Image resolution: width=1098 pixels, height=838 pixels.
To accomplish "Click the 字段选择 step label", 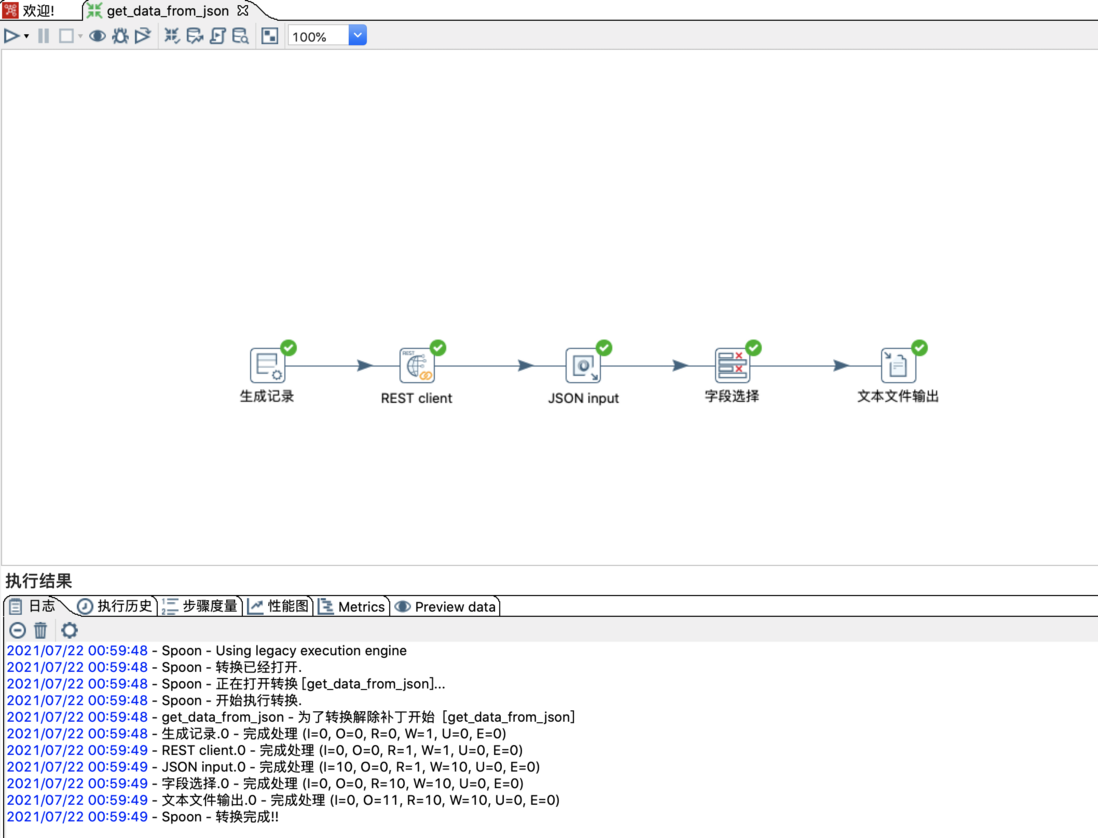I will (x=732, y=396).
